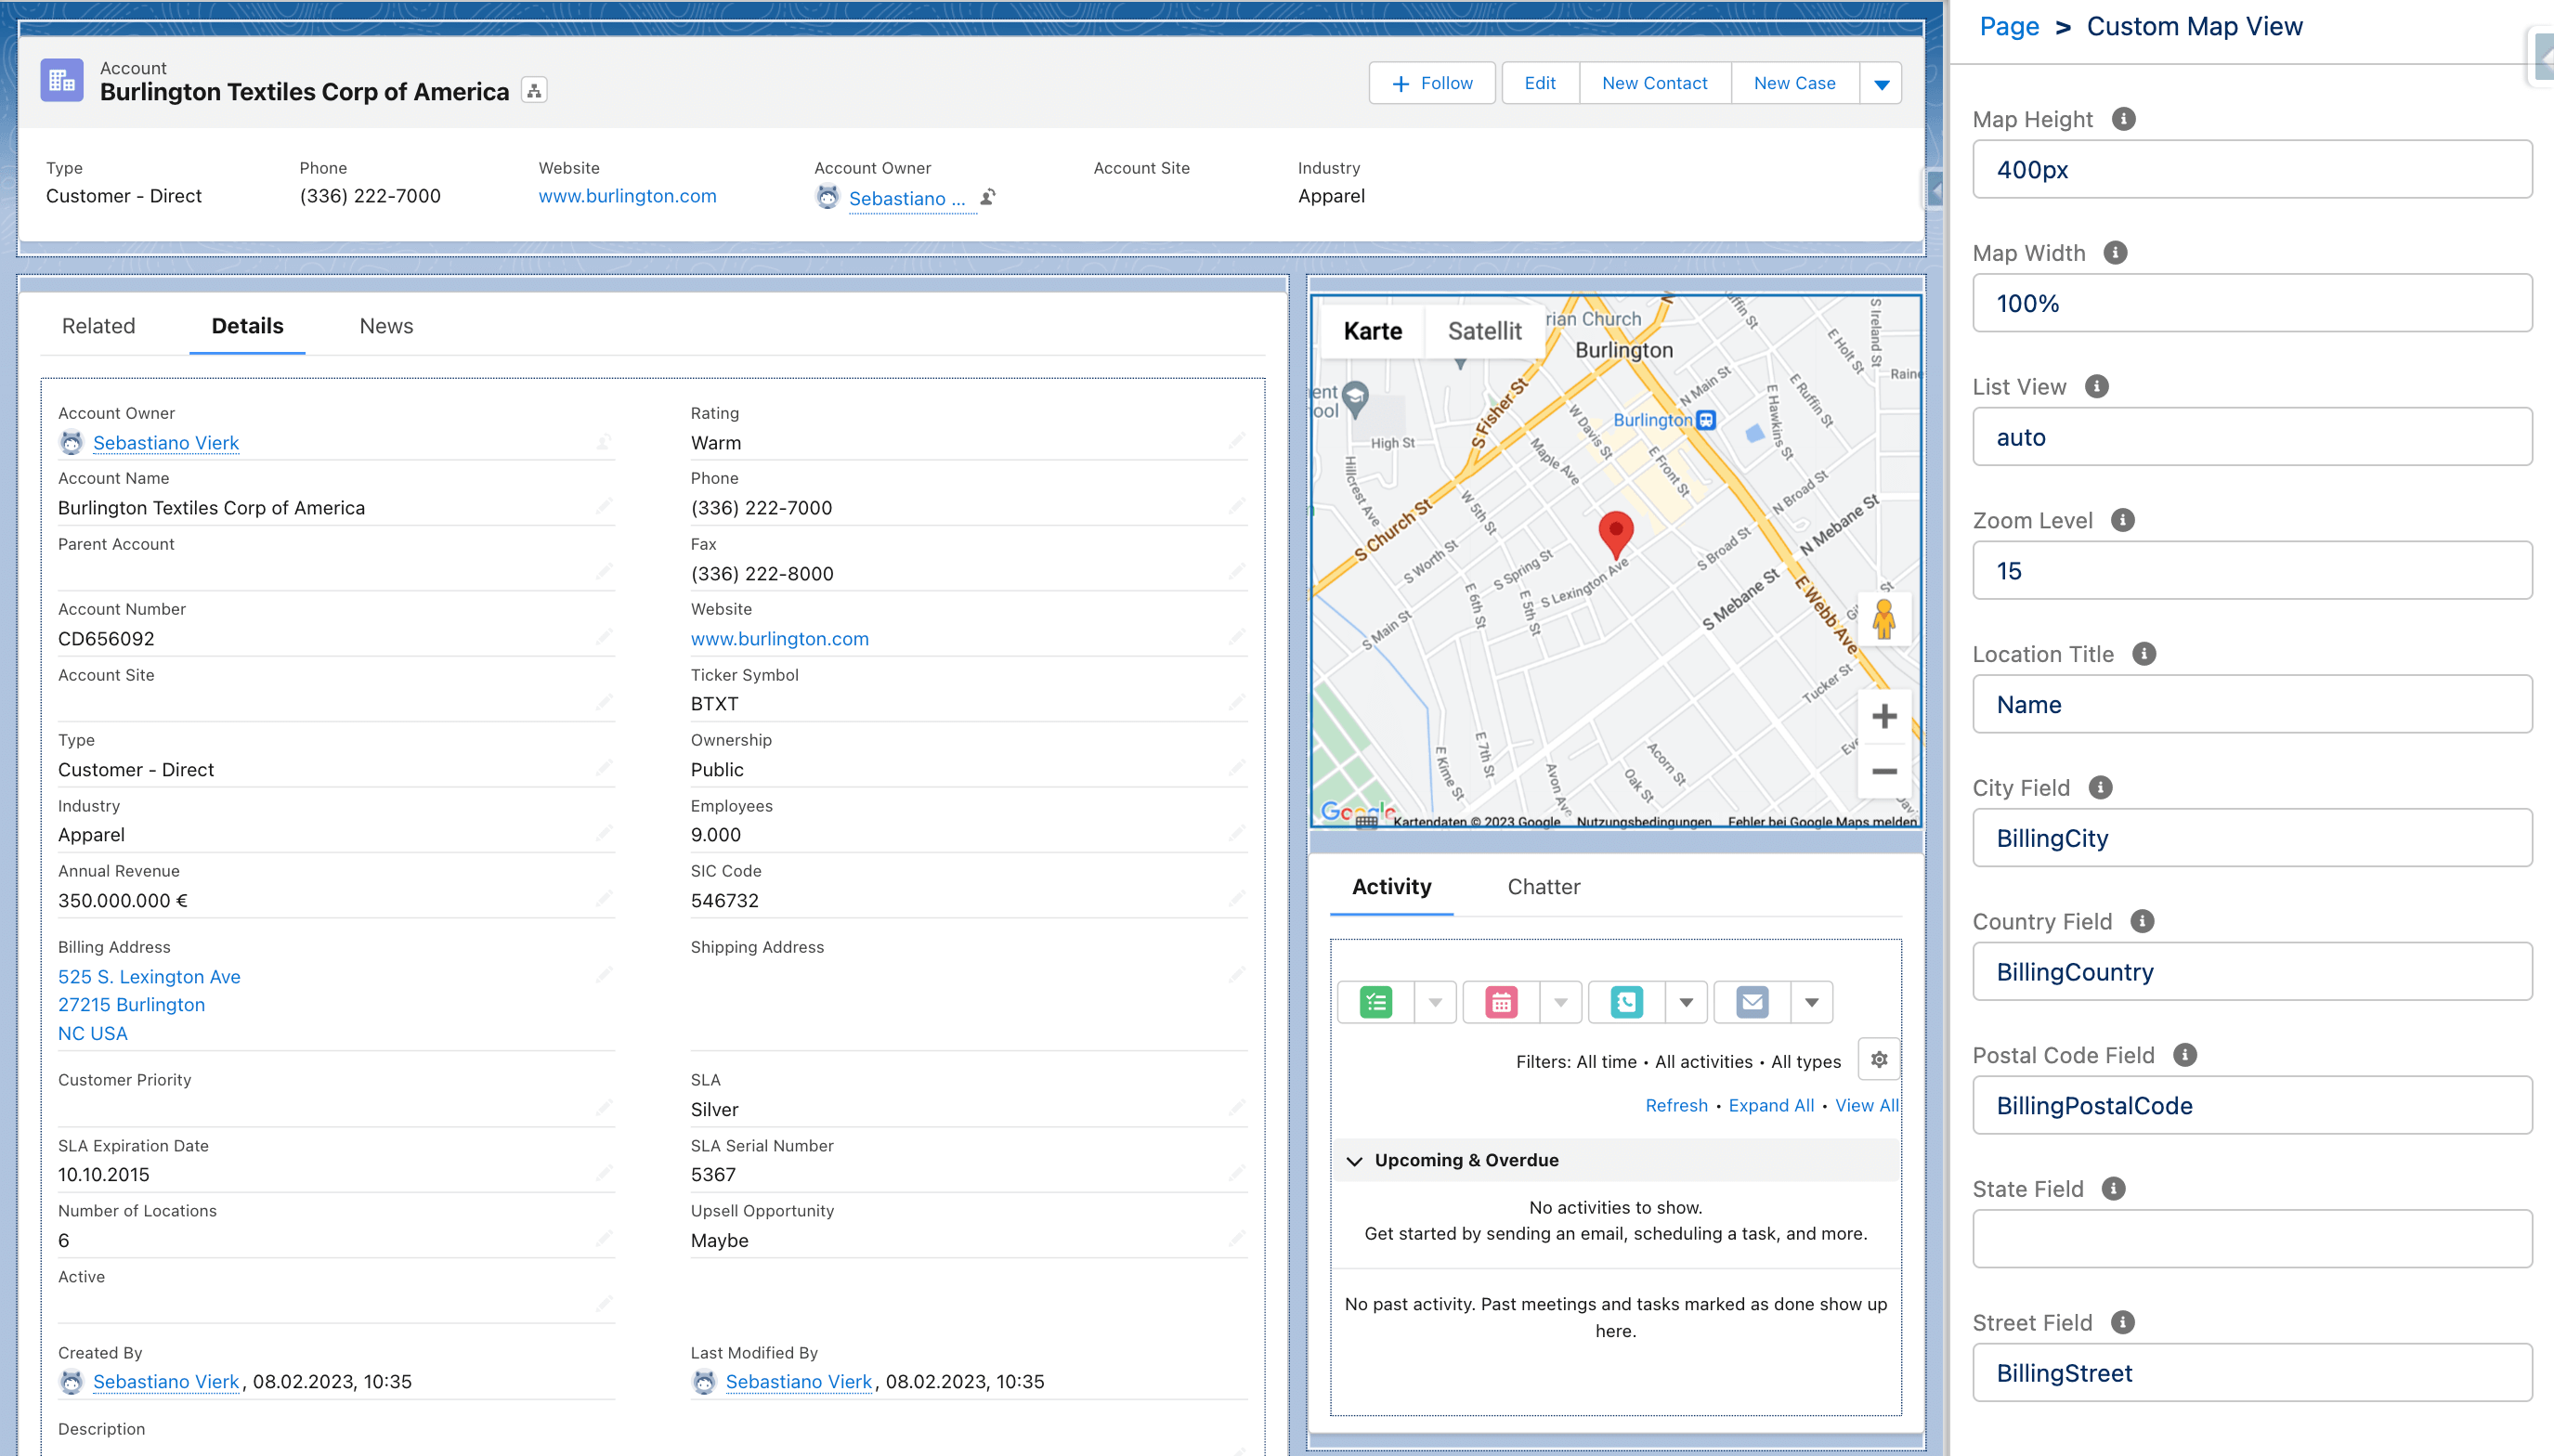Open Sebastiano Vierk in Account Owner details
Image resolution: width=2554 pixels, height=1456 pixels.
pos(166,442)
